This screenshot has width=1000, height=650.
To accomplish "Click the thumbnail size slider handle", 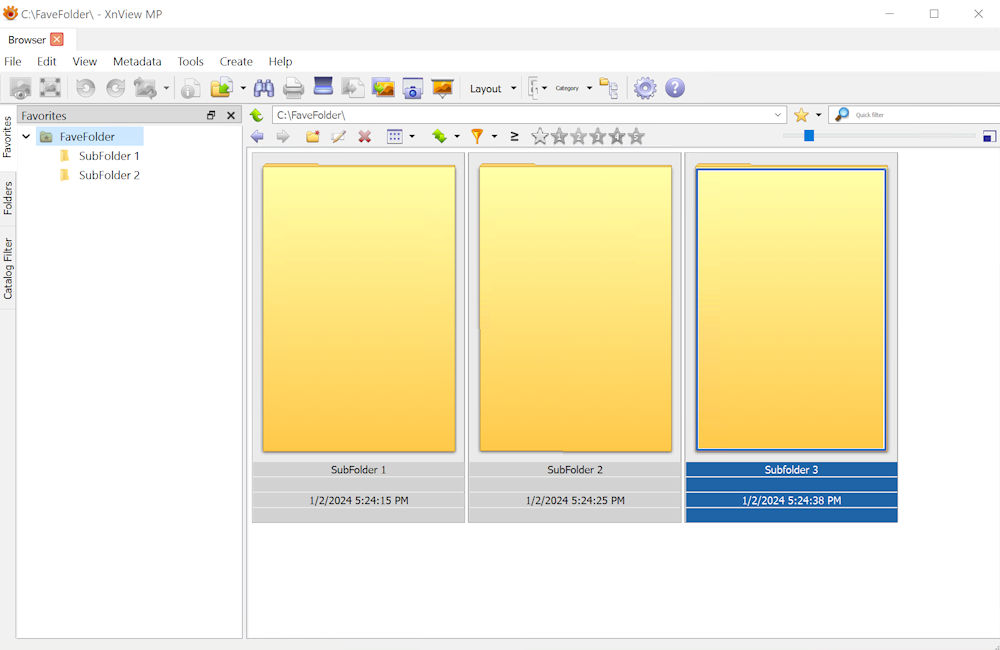I will click(809, 136).
